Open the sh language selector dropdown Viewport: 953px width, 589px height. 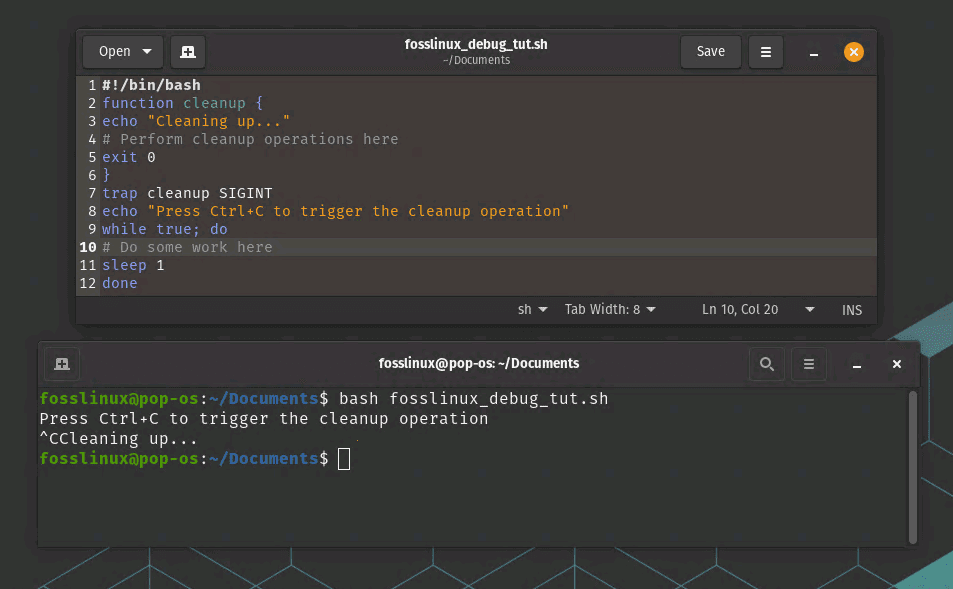pos(533,310)
